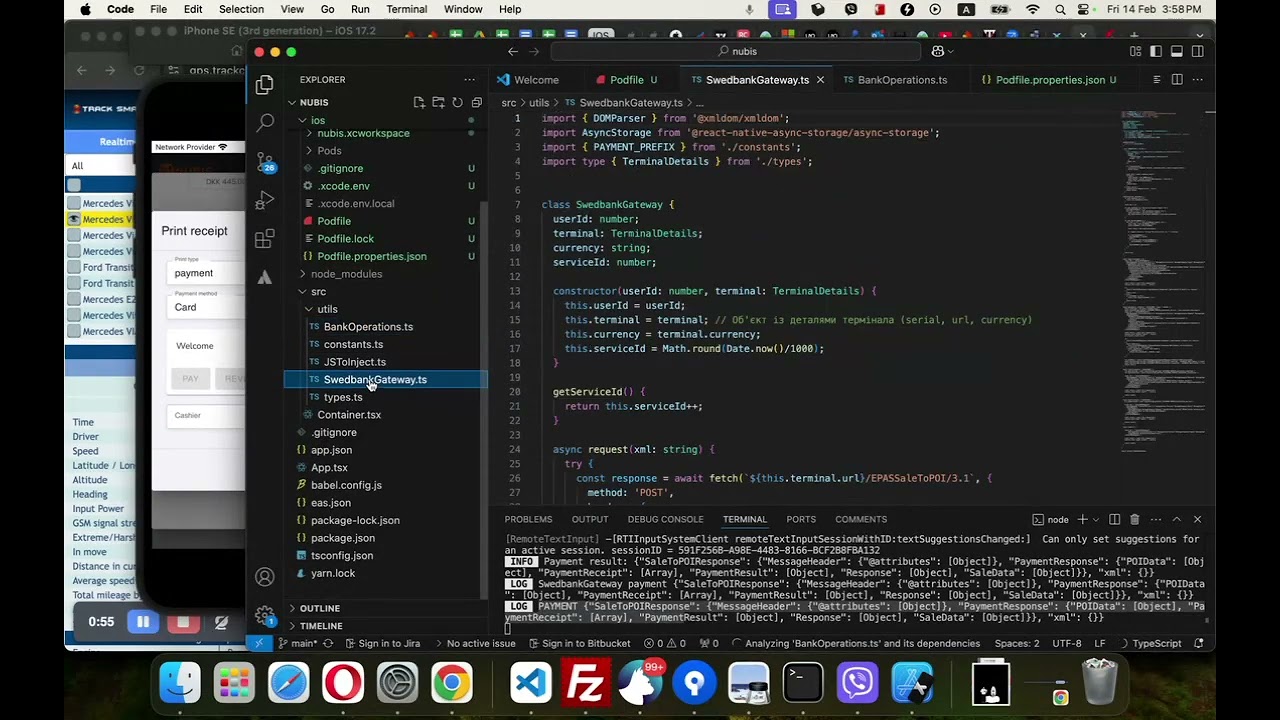Expand the OUTLINE section
The height and width of the screenshot is (720, 1280).
click(x=292, y=609)
